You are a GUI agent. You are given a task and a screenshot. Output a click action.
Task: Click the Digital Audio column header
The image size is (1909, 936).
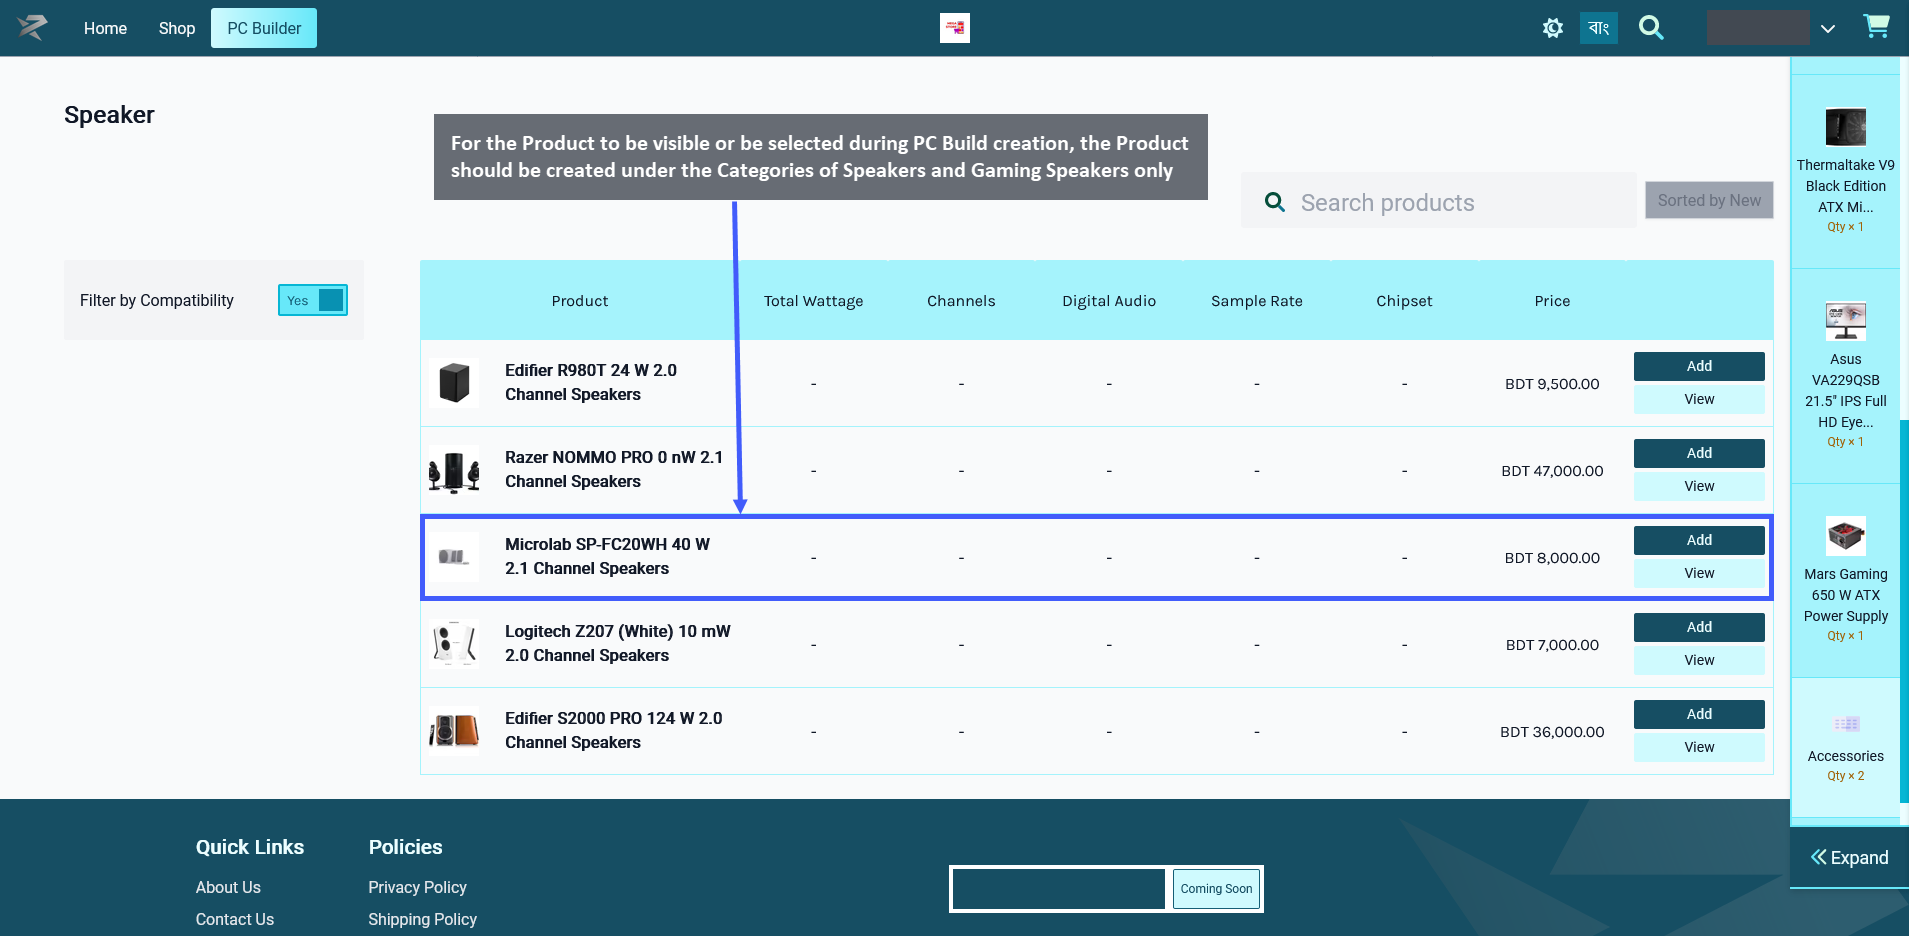tap(1109, 301)
